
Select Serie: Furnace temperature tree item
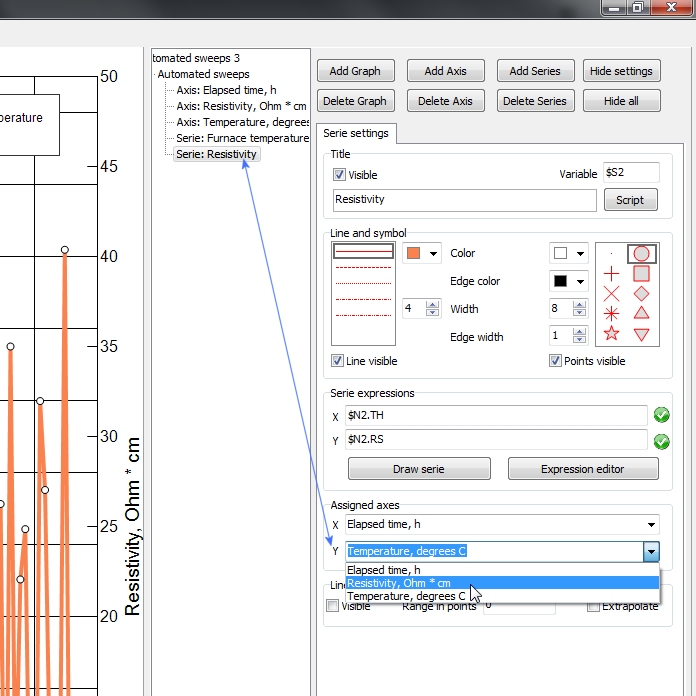(x=242, y=138)
